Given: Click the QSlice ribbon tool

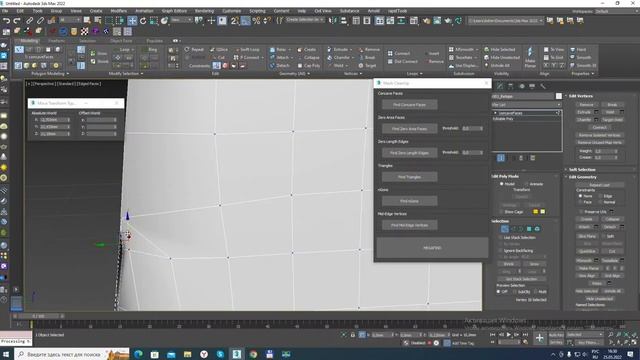Looking at the screenshot, I should tap(219, 49).
